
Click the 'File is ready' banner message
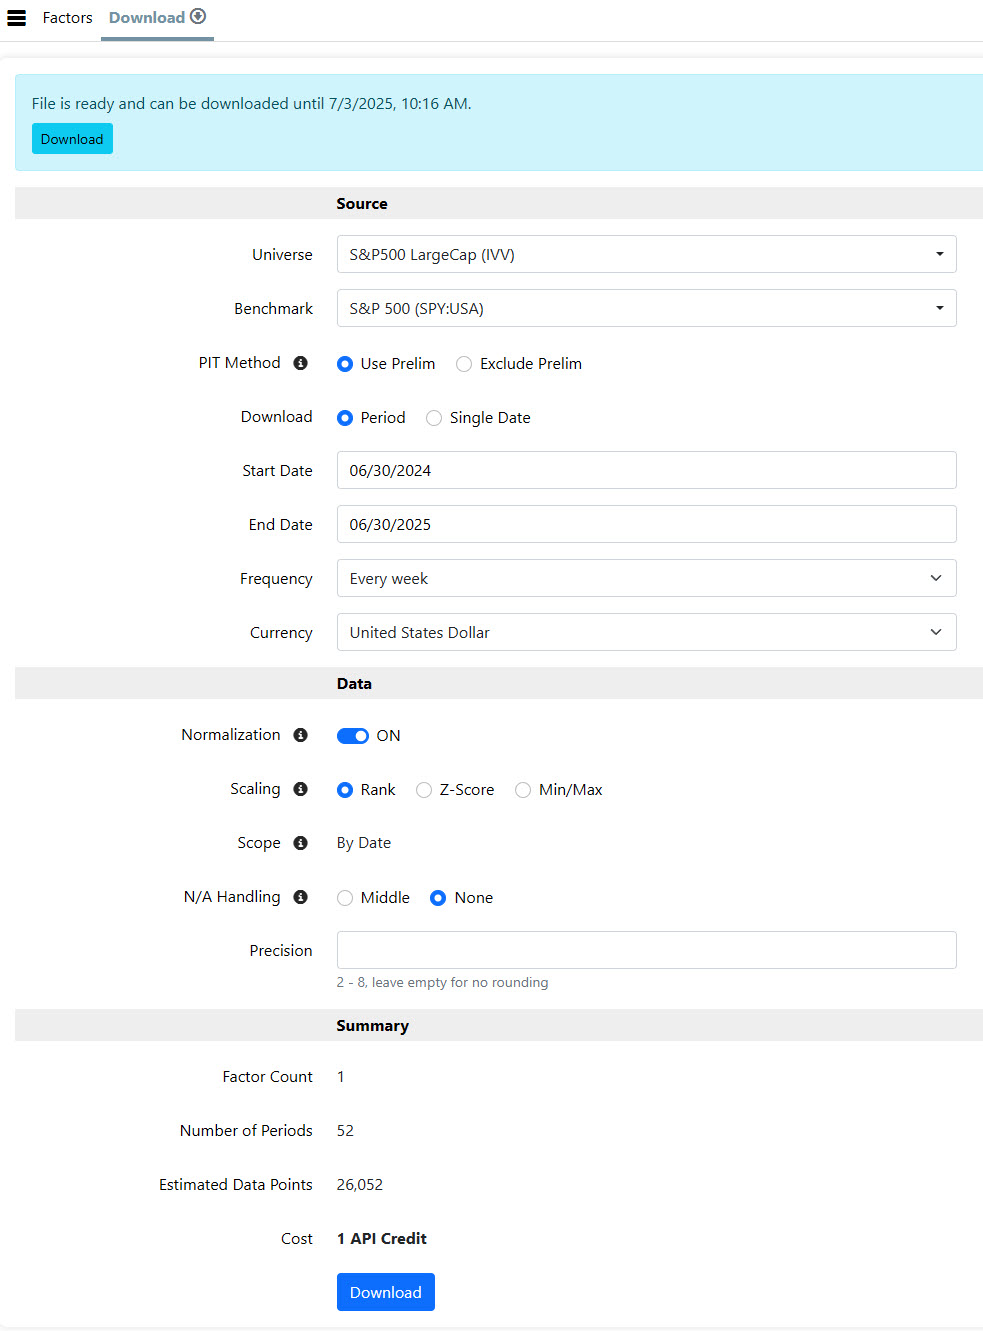pyautogui.click(x=252, y=103)
